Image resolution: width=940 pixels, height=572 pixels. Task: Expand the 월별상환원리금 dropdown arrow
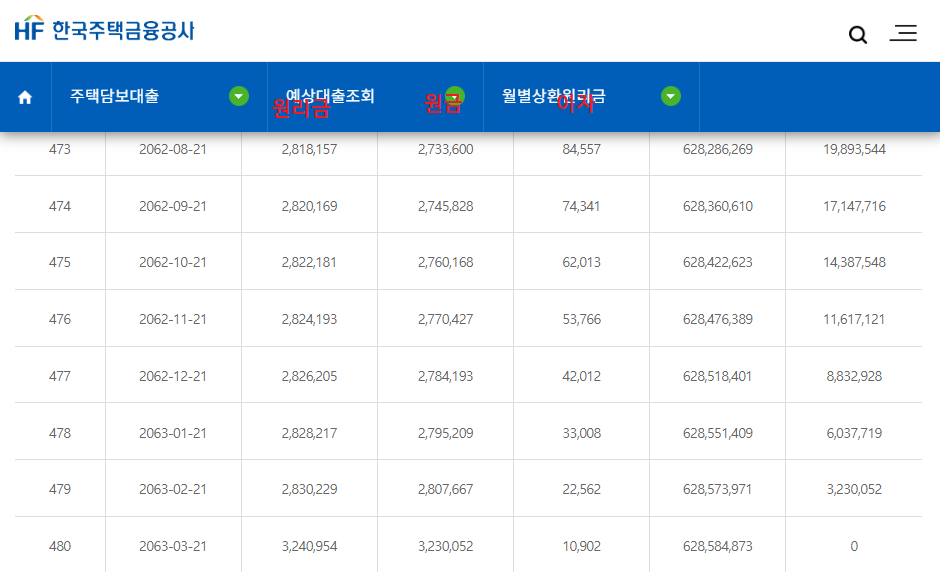tap(671, 96)
